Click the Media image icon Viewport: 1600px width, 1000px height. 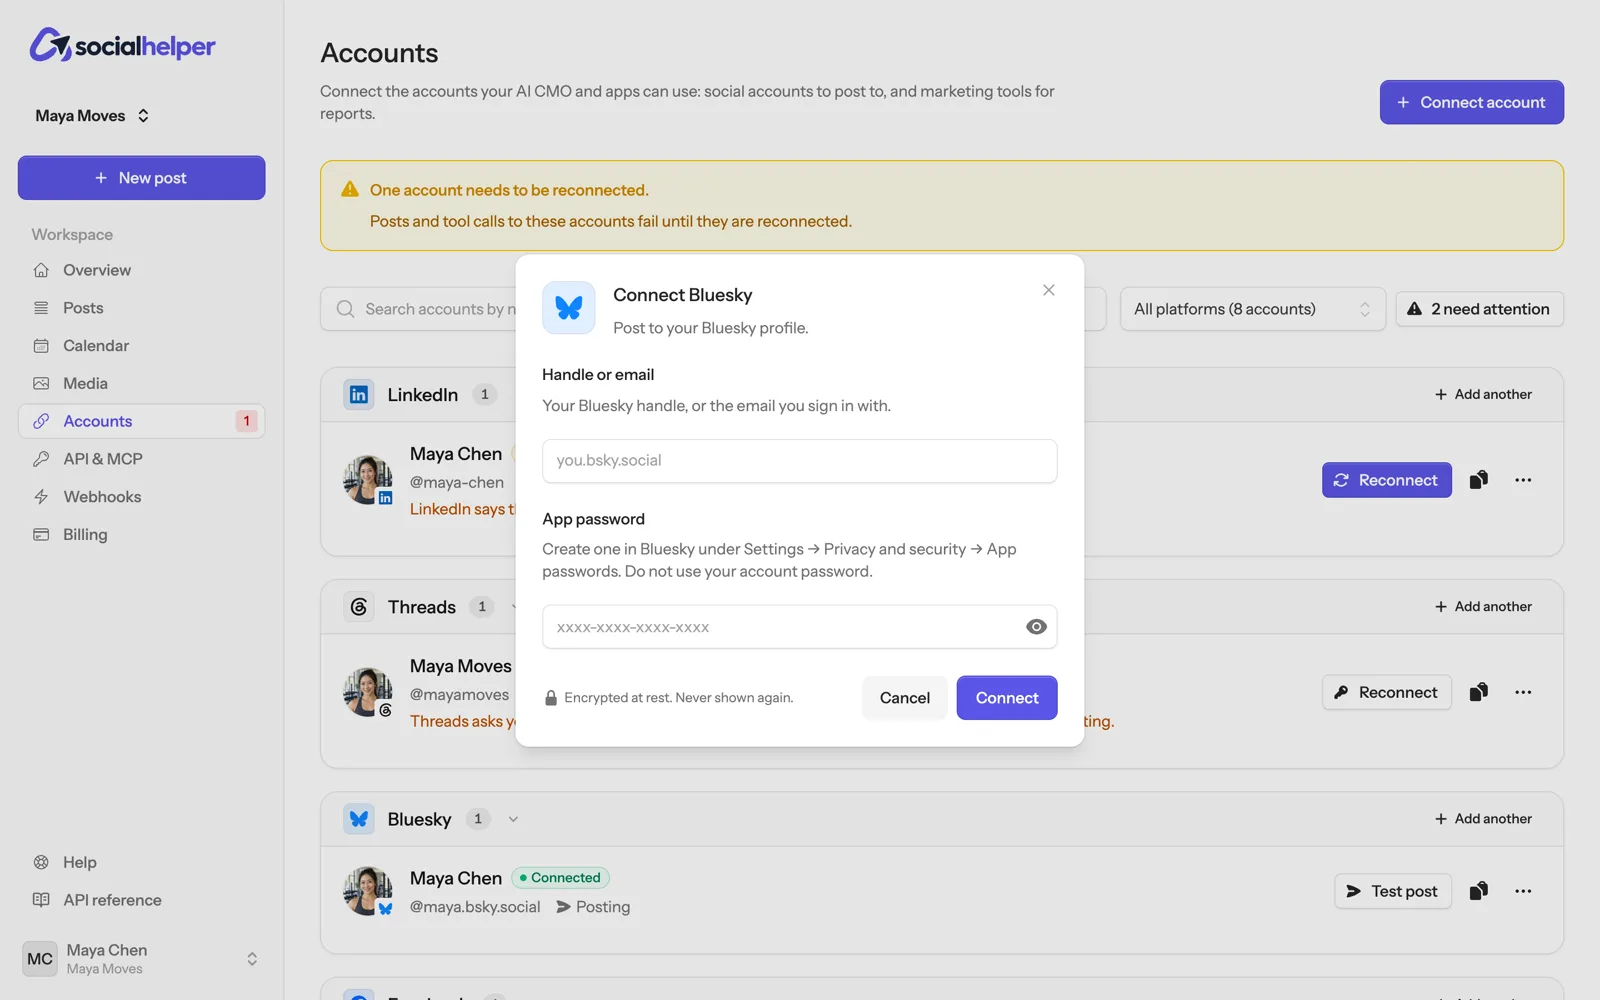(41, 383)
